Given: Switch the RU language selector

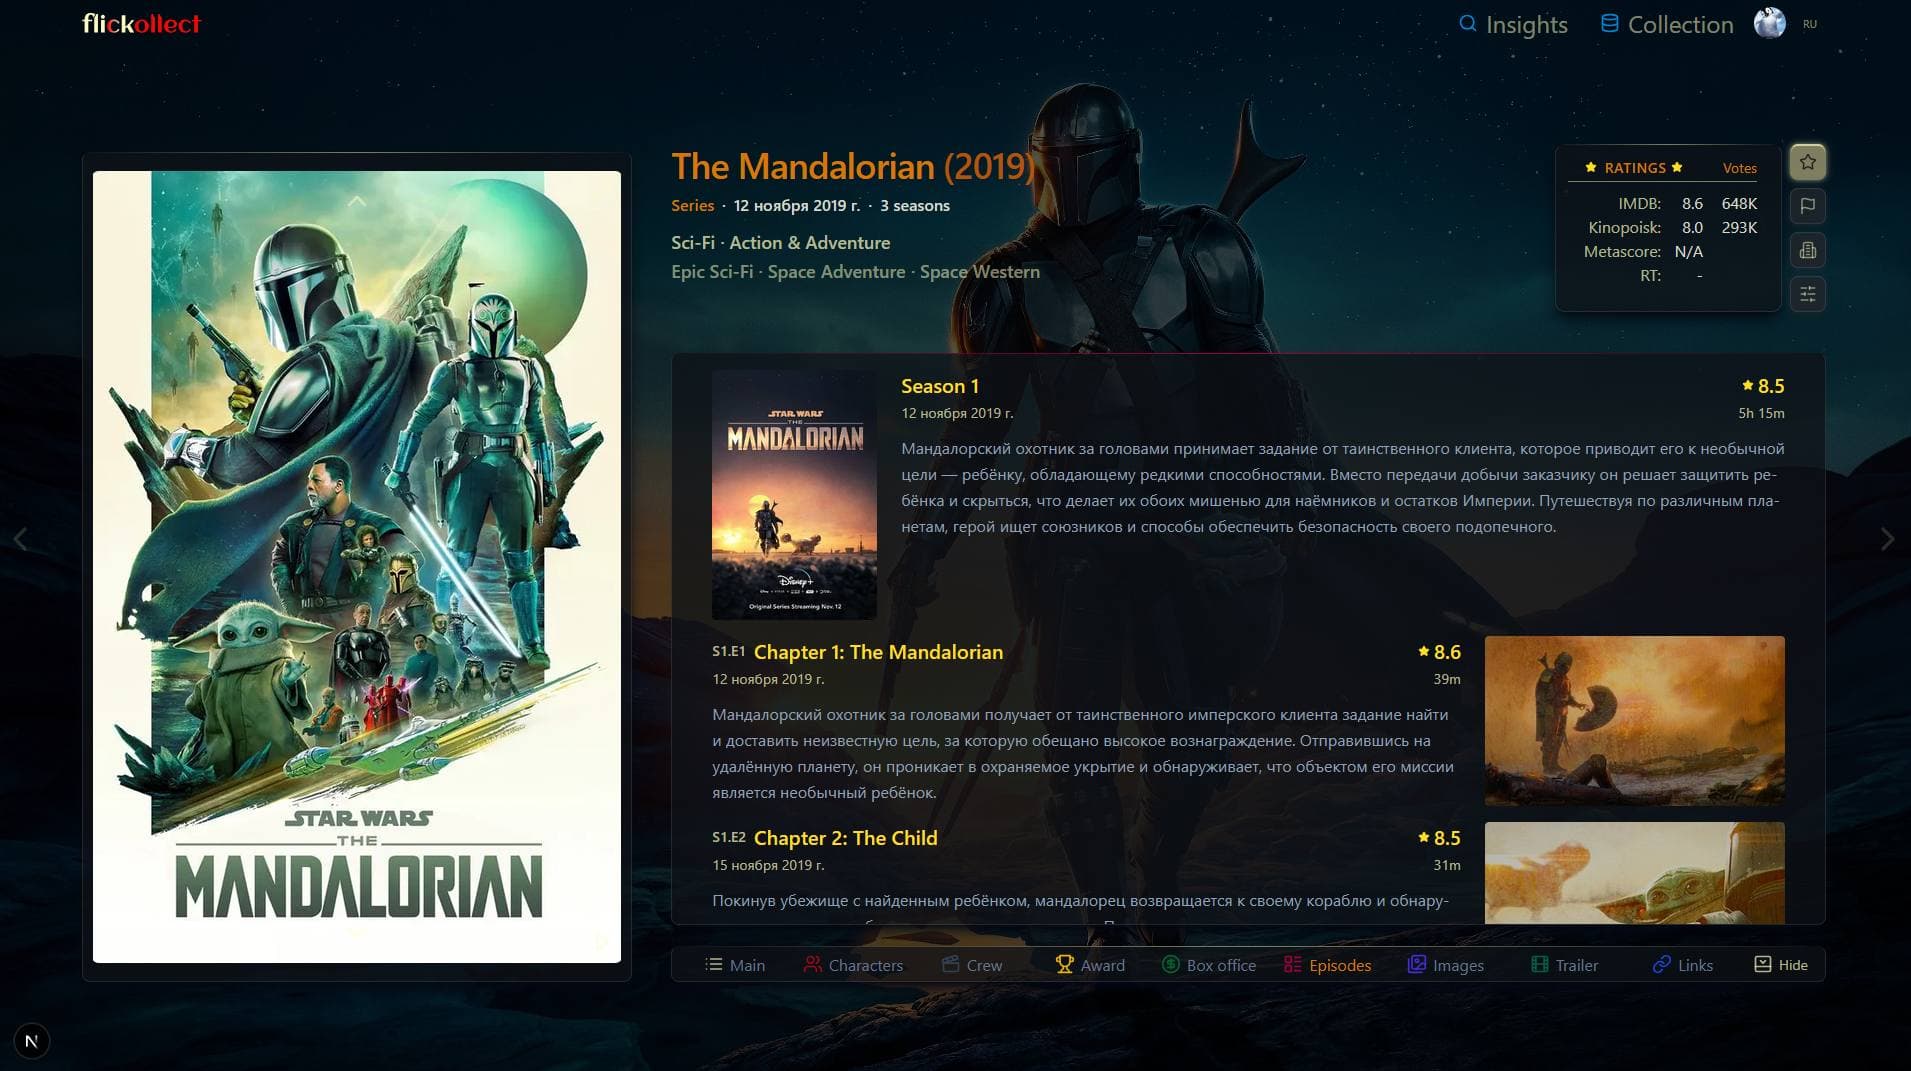Looking at the screenshot, I should 1810,24.
